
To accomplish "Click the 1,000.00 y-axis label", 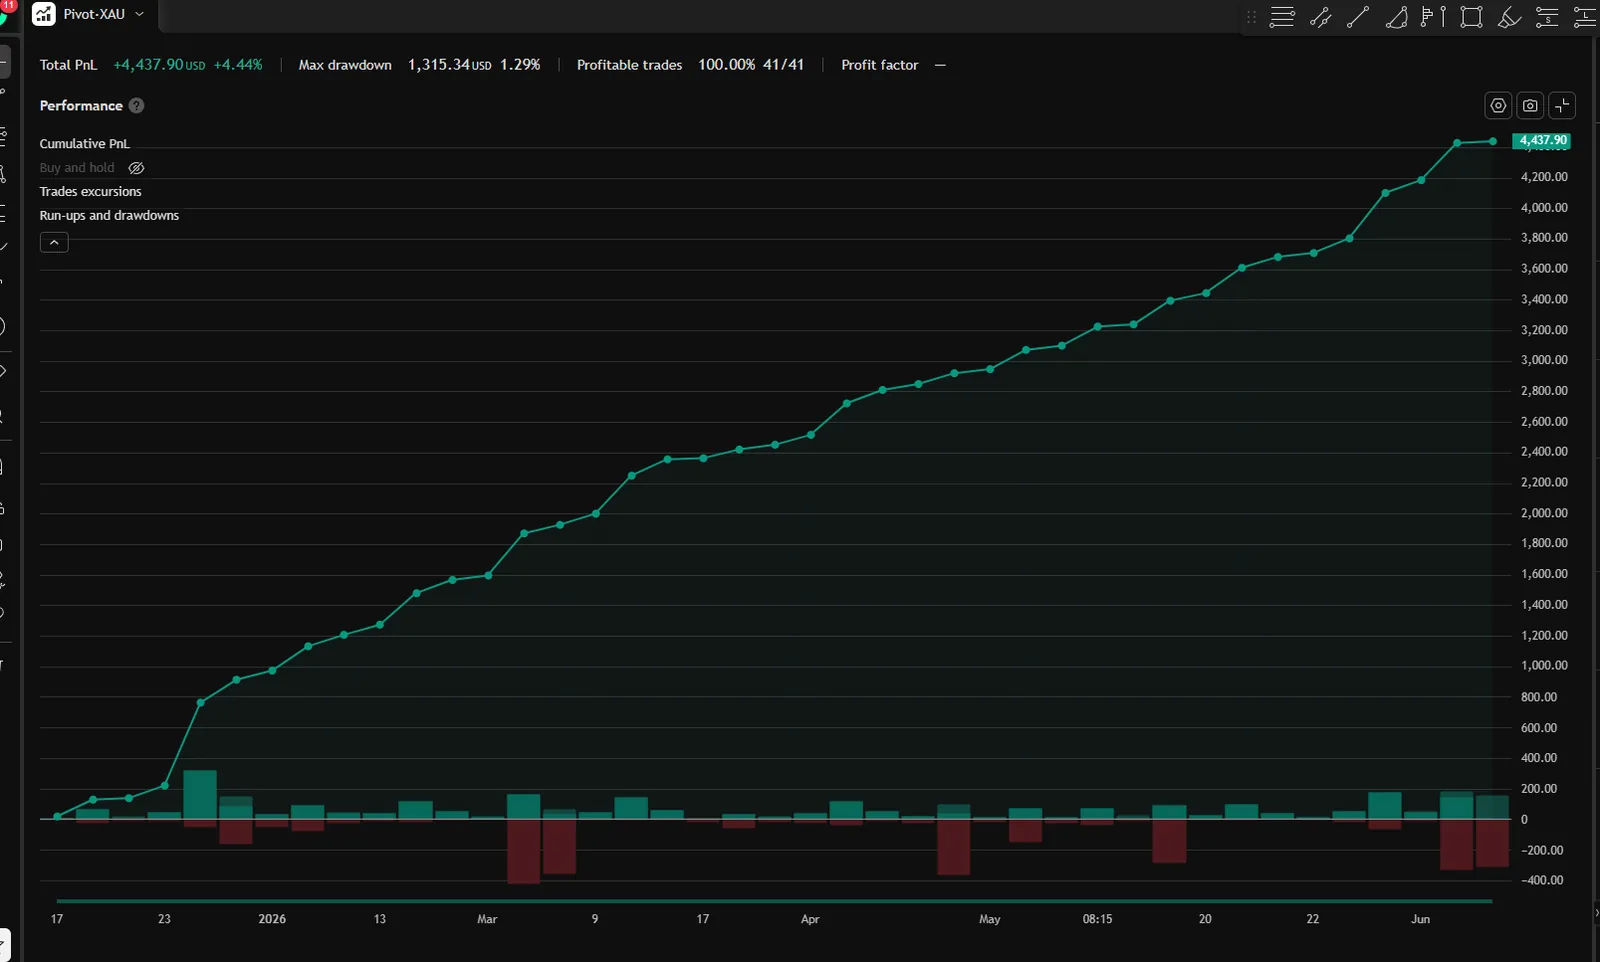I will click(1544, 665).
